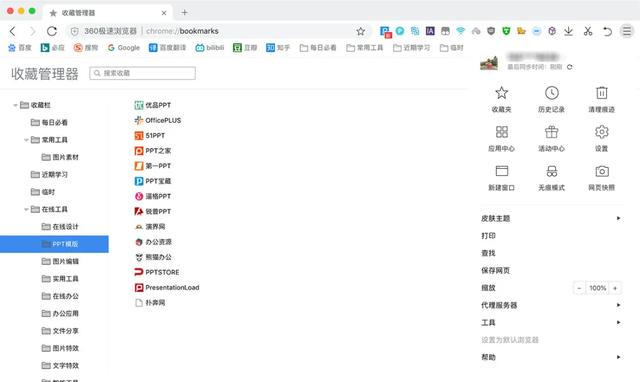Open 设置 gear icon in menu

pos(602,132)
